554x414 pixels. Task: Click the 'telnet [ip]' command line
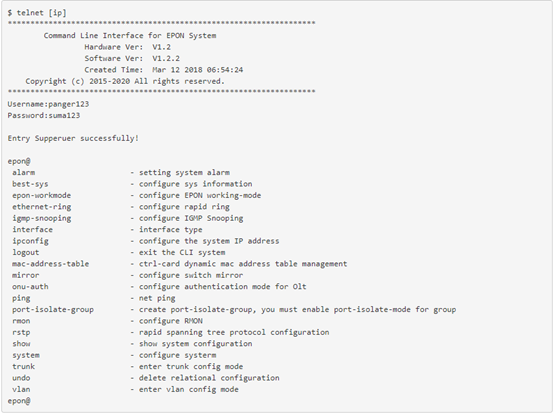(37, 13)
